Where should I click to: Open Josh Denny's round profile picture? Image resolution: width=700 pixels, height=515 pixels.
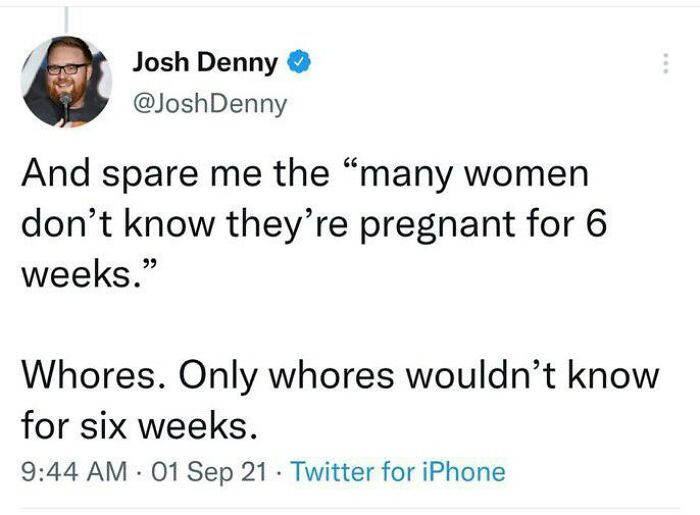click(66, 82)
